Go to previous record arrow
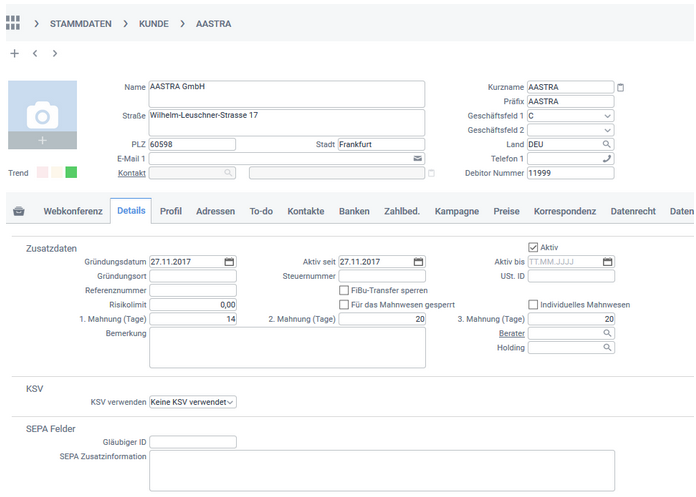The width and height of the screenshot is (696, 497). click(35, 53)
